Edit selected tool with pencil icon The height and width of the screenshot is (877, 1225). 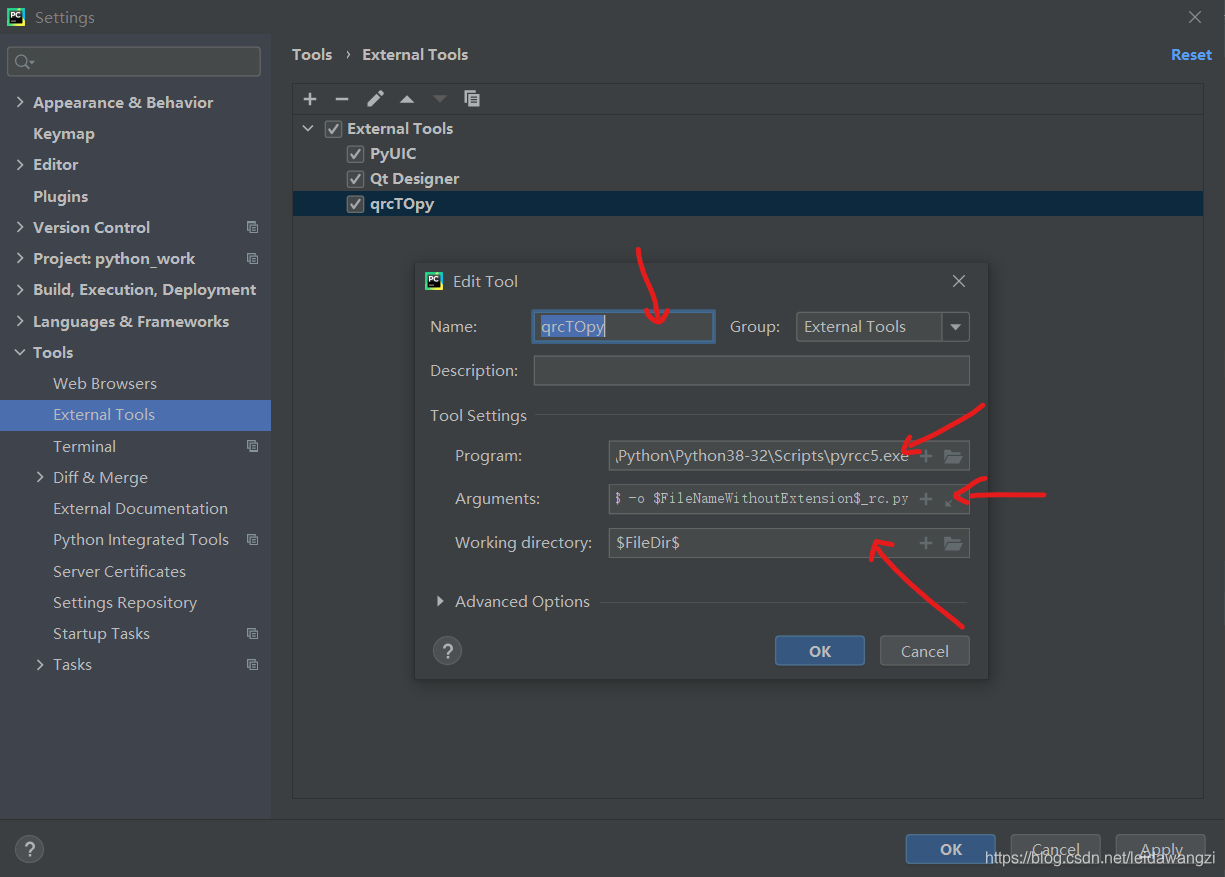pyautogui.click(x=375, y=99)
